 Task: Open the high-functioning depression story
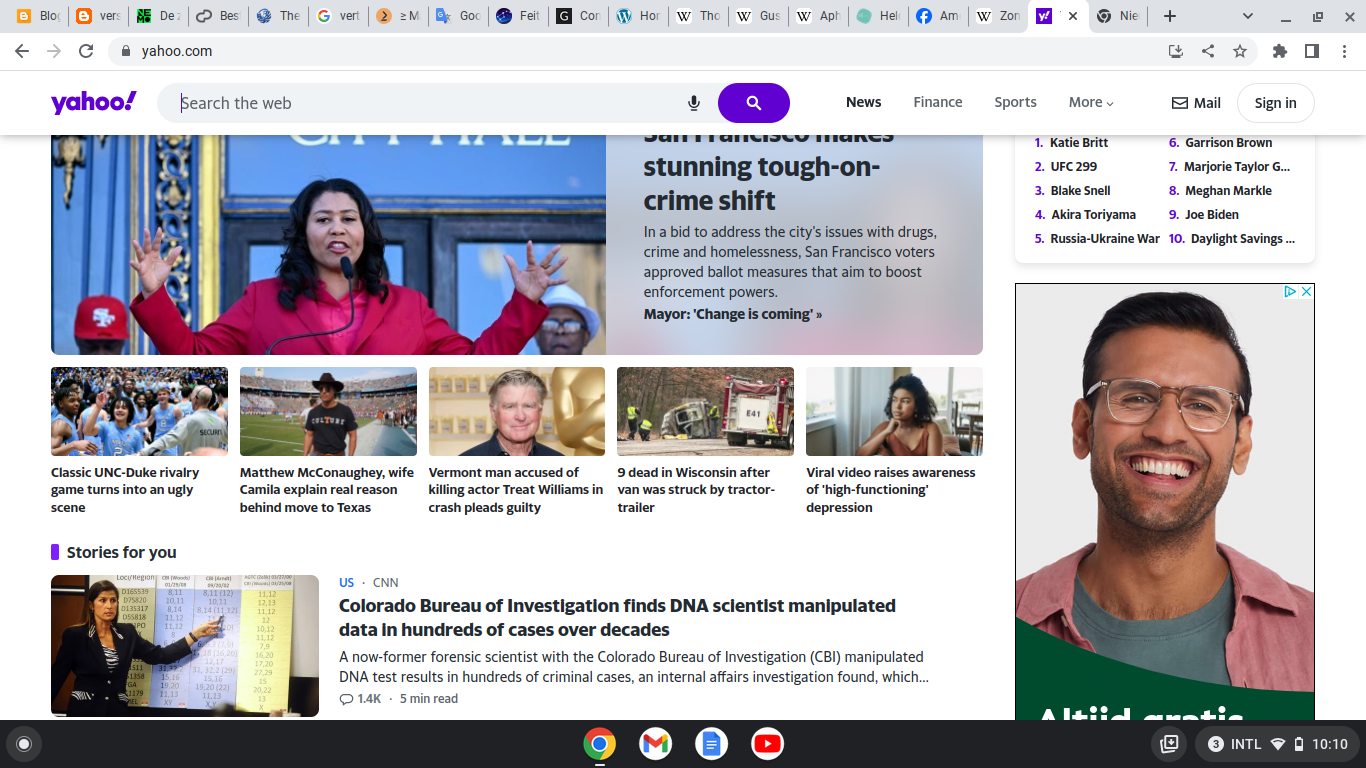click(x=891, y=490)
